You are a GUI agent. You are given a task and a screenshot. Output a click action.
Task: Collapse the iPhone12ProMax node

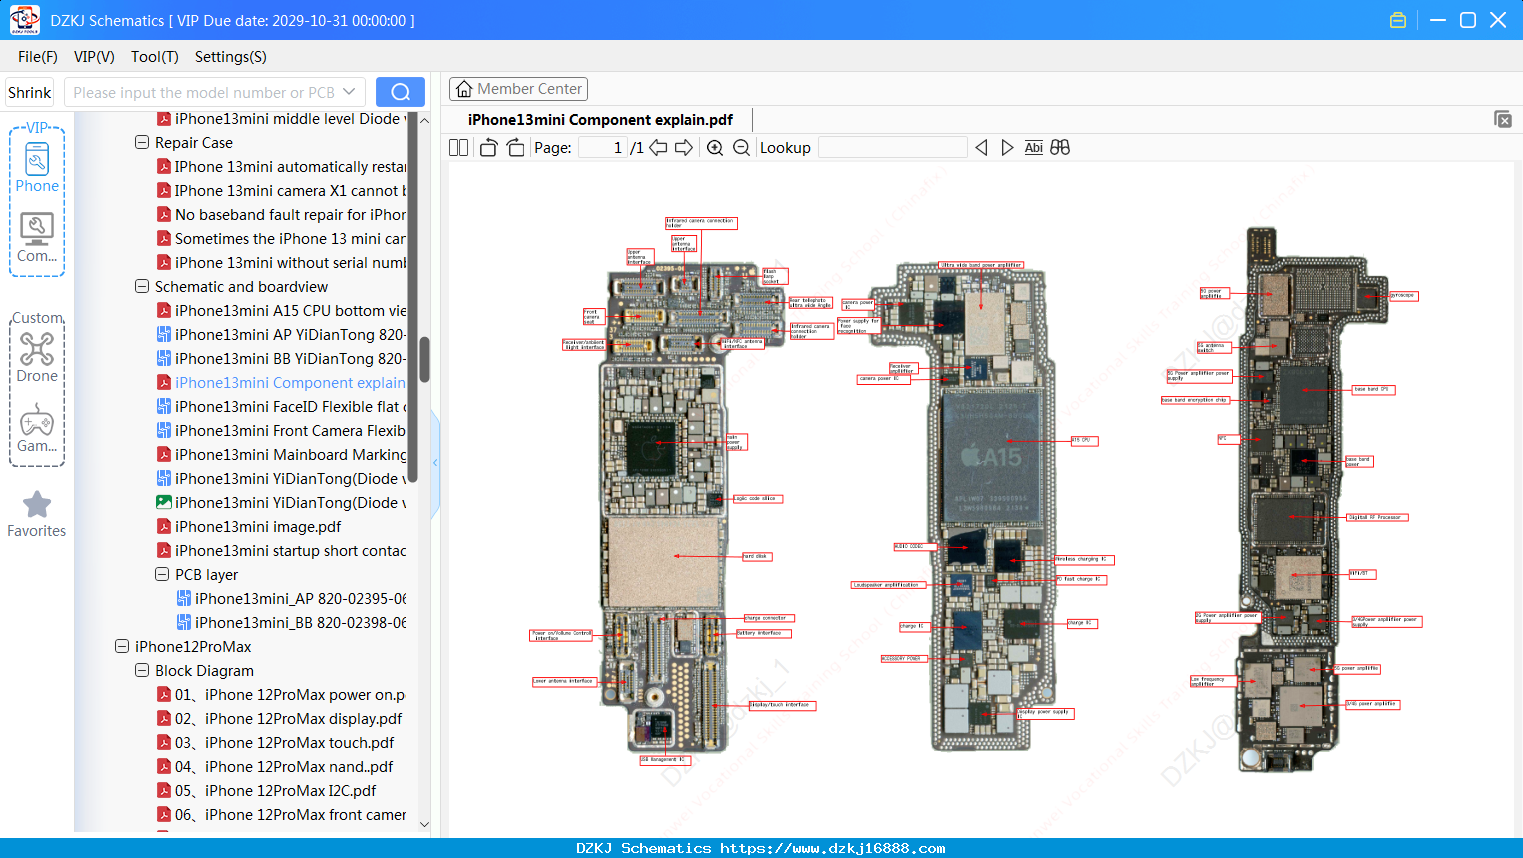[122, 647]
